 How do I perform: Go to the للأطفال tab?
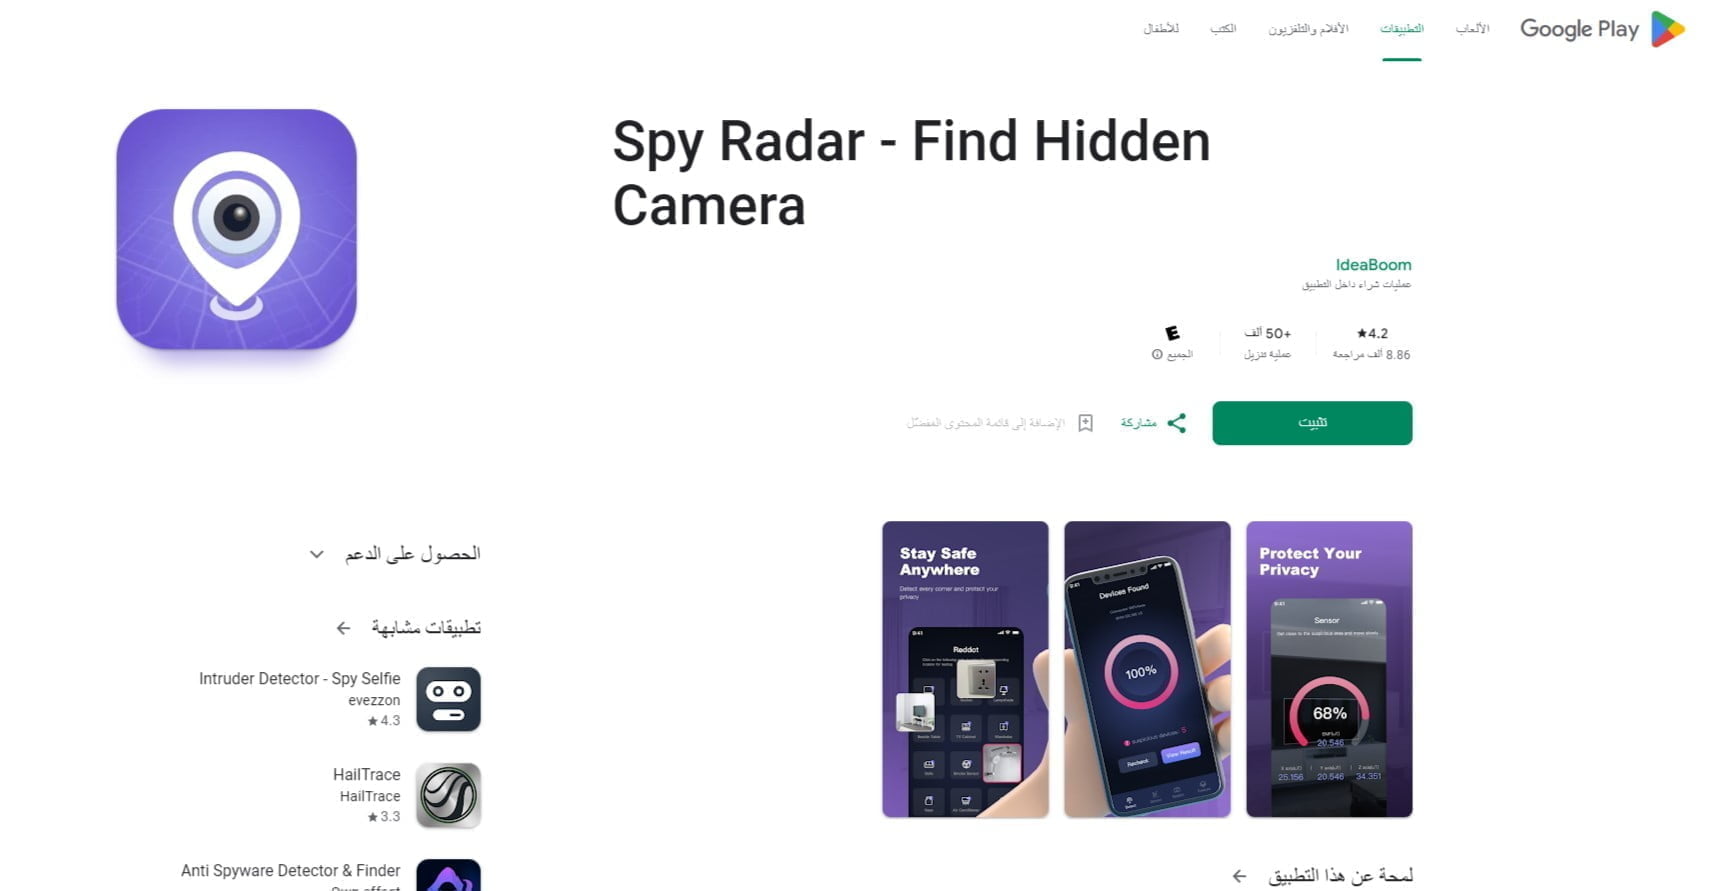[1161, 29]
